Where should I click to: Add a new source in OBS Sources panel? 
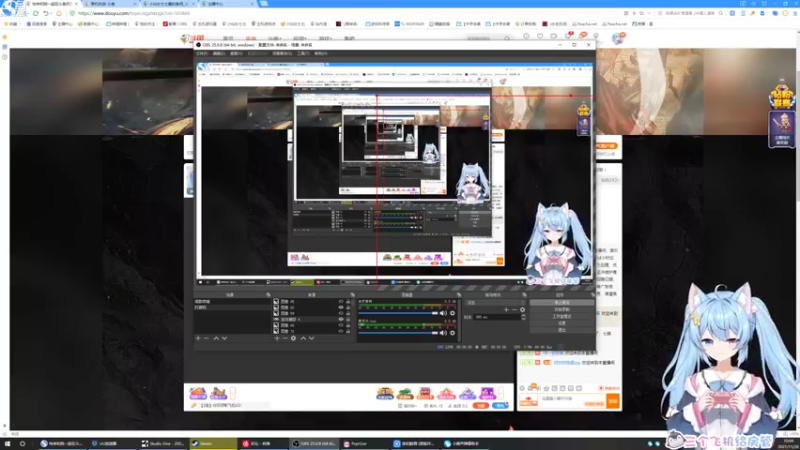point(277,338)
